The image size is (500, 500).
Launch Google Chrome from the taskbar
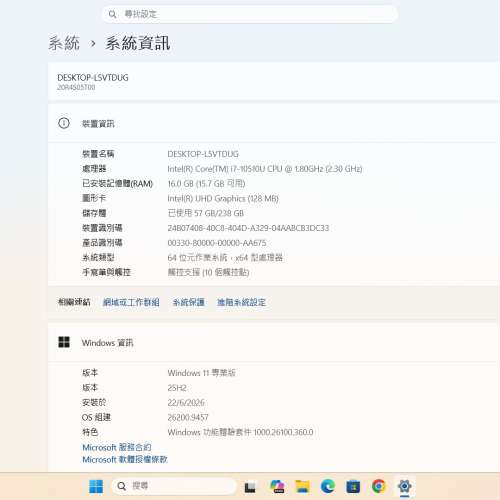tap(379, 486)
